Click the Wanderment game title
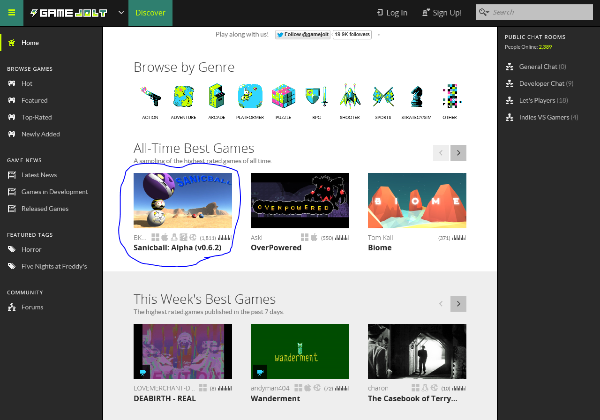 click(275, 398)
